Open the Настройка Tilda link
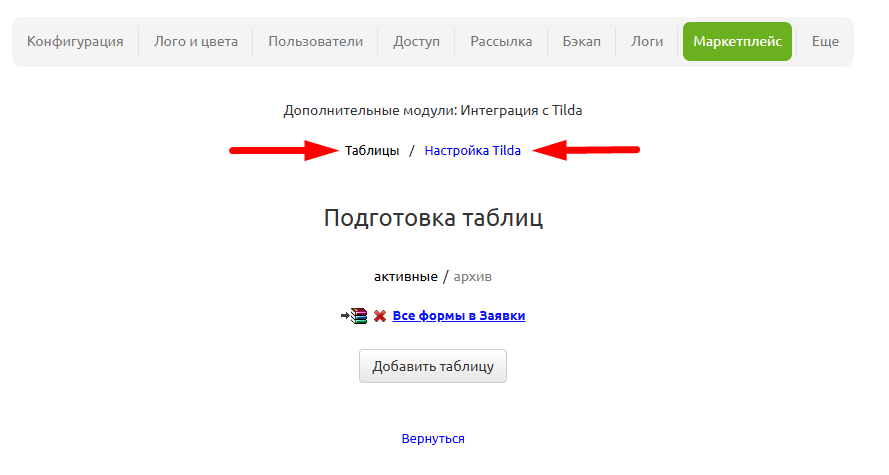 click(x=472, y=151)
